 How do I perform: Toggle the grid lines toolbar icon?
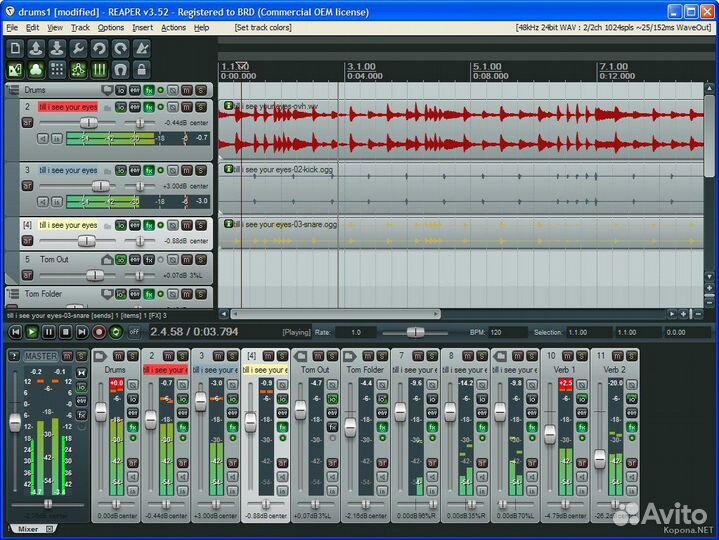(99, 70)
